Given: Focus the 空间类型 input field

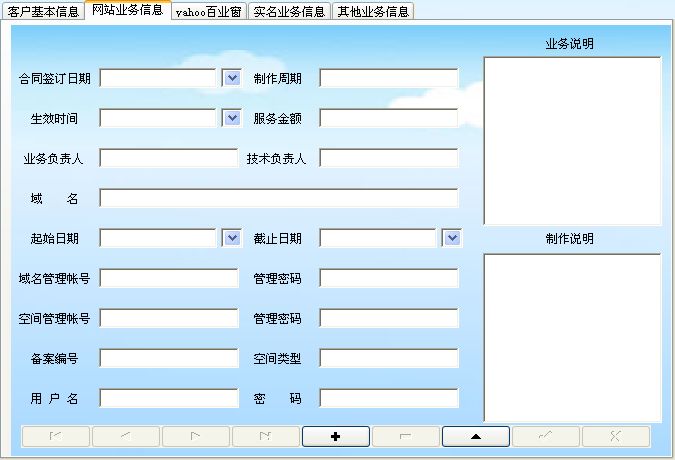Looking at the screenshot, I should point(389,358).
